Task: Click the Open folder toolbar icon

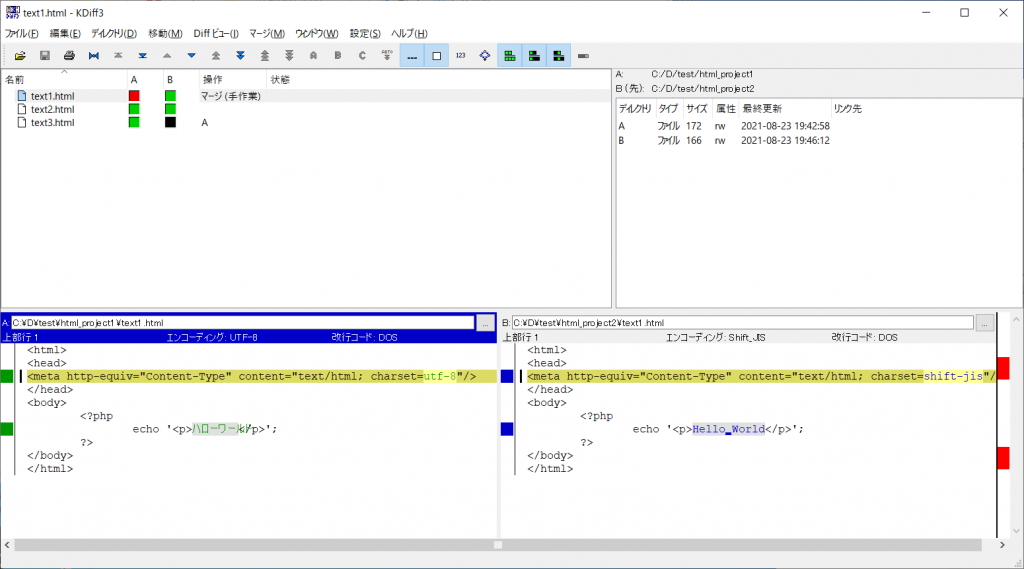Action: click(20, 55)
